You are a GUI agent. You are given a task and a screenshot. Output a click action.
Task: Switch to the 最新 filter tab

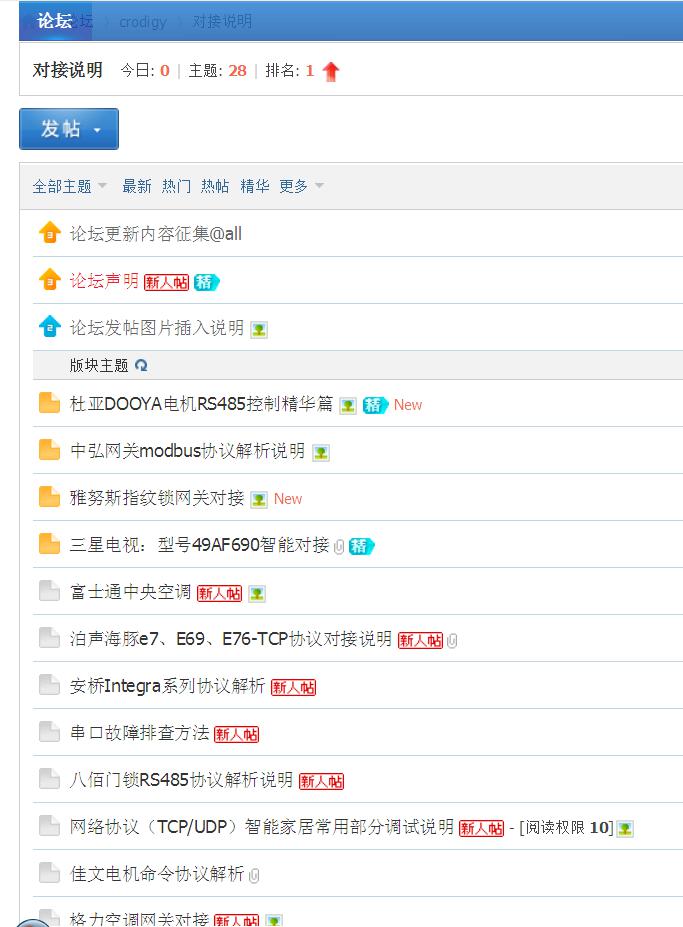click(137, 186)
